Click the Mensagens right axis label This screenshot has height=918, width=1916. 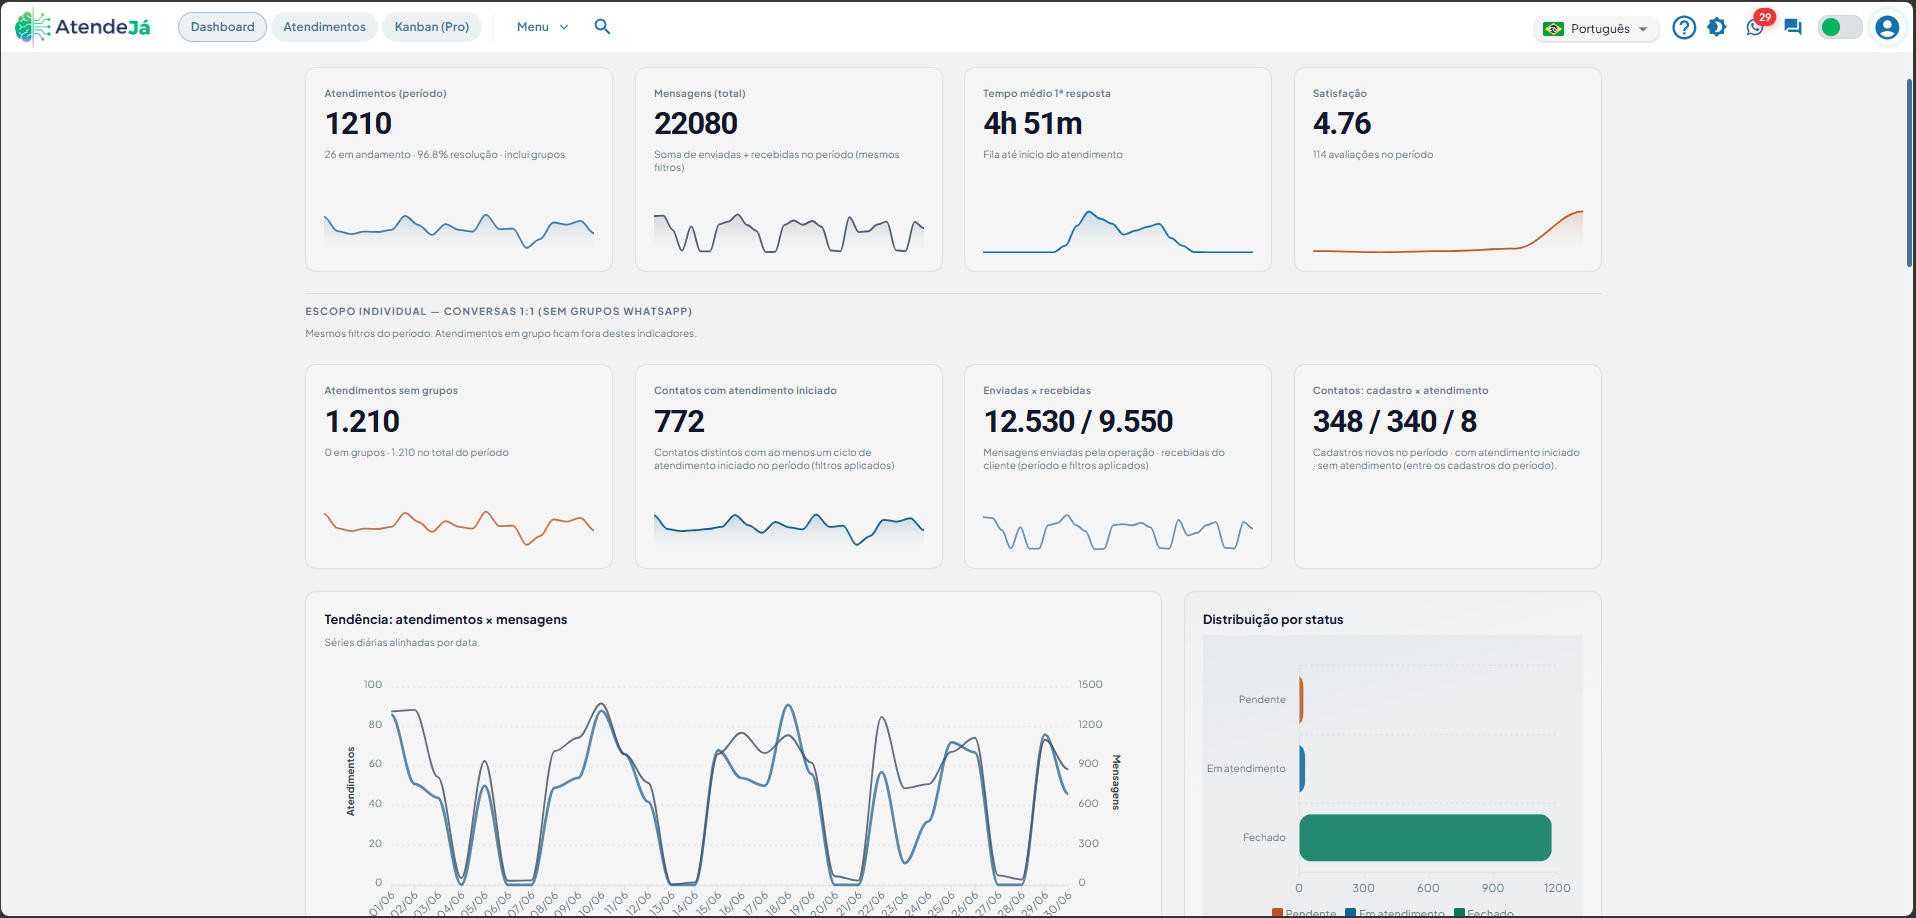coord(1117,782)
